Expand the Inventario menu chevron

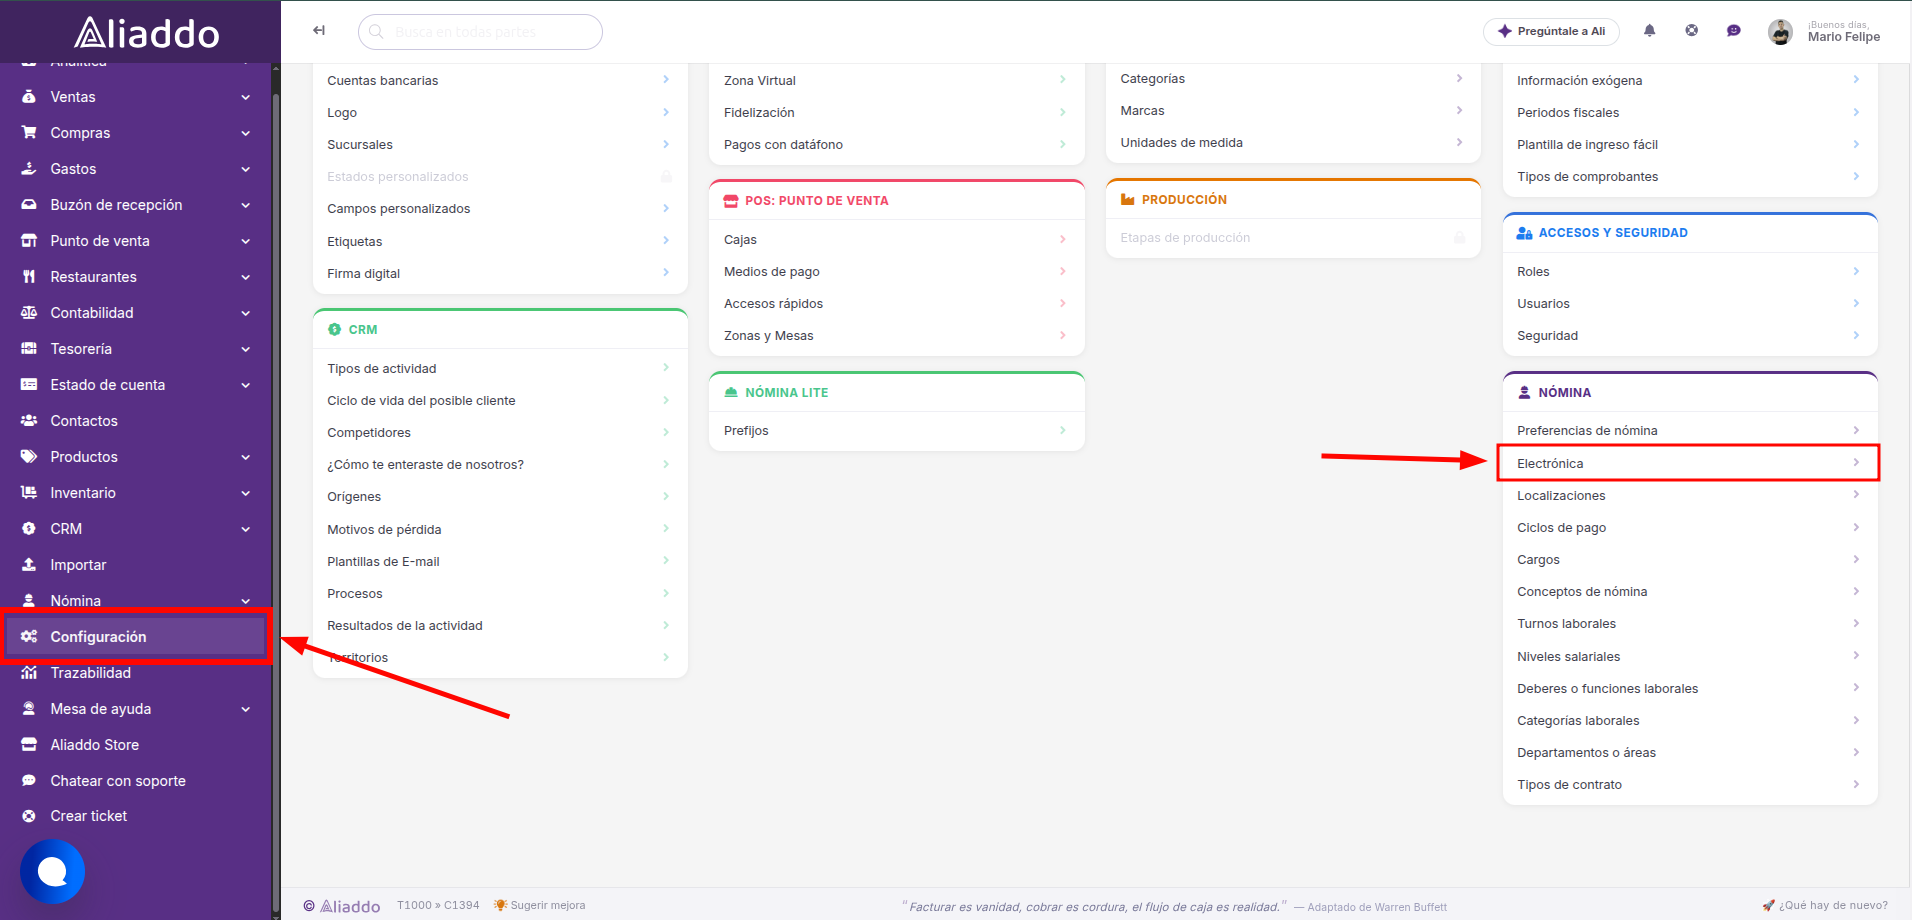point(246,493)
